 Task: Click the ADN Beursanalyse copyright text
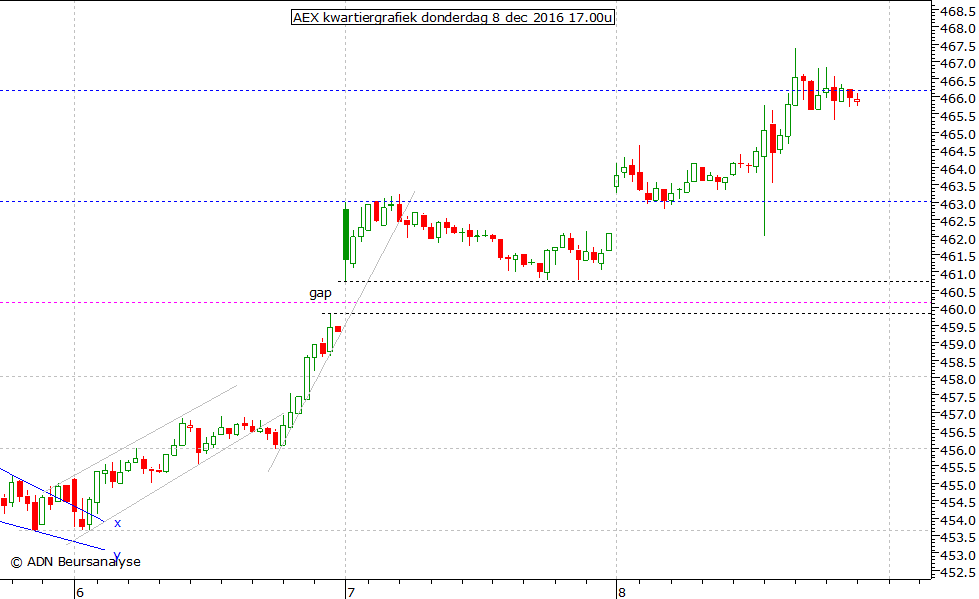[76, 562]
